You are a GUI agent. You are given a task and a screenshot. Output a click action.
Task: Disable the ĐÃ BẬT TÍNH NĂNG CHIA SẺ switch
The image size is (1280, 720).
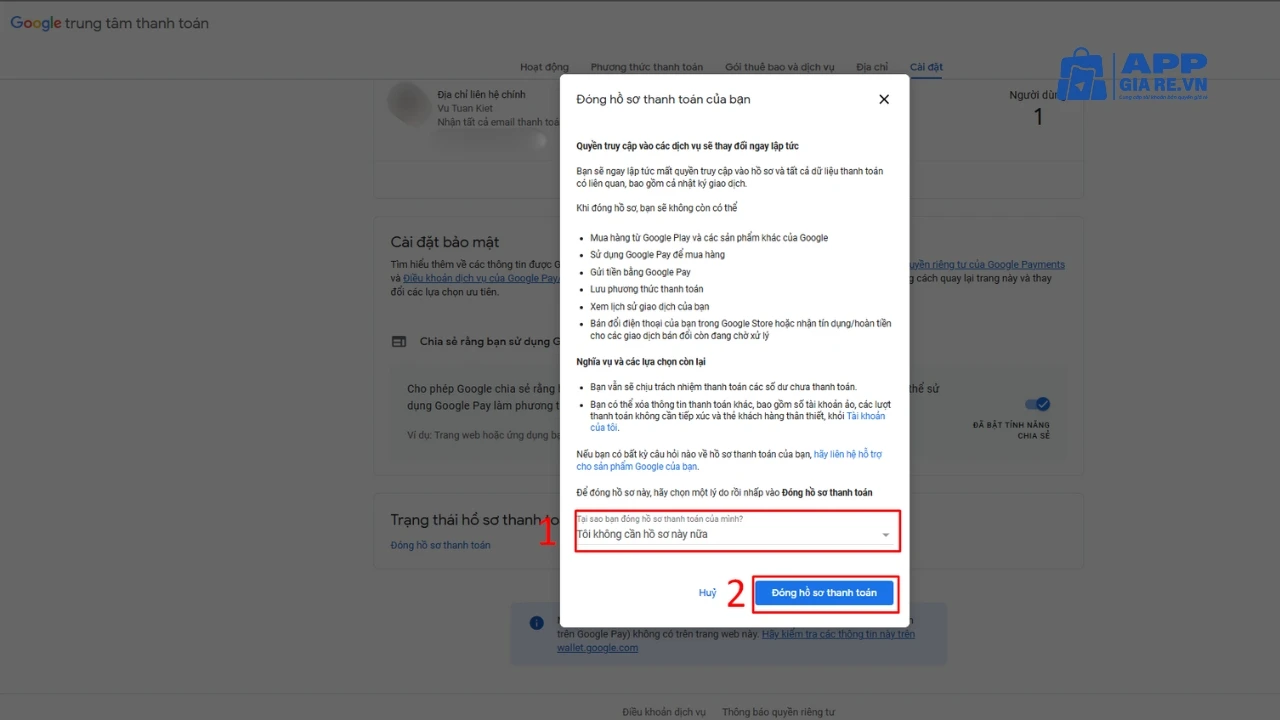1036,405
